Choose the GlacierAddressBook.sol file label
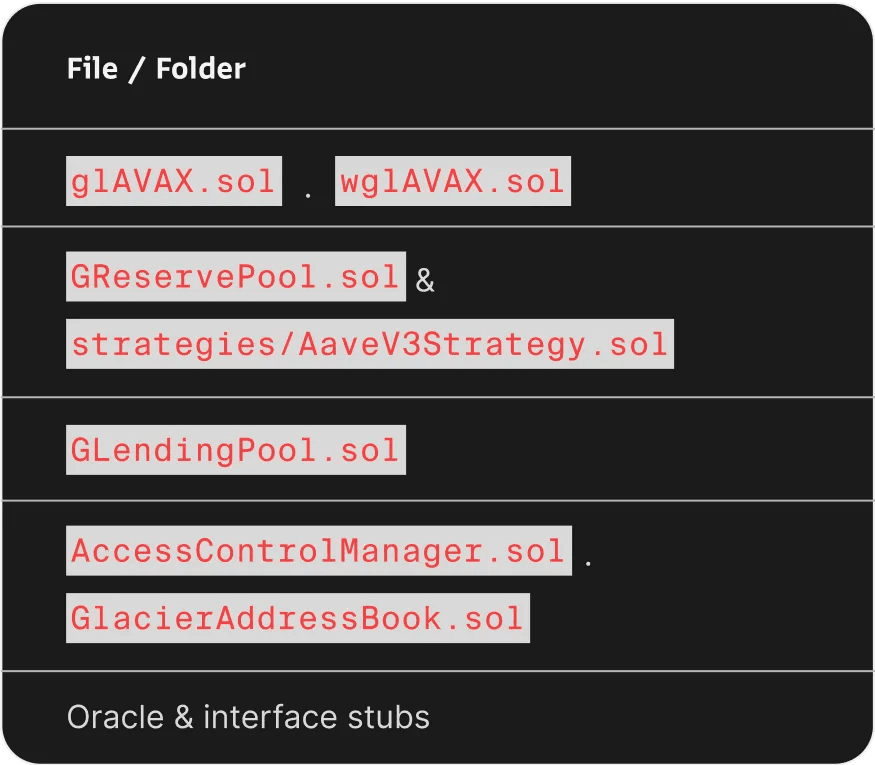The height and width of the screenshot is (765, 875). [298, 618]
